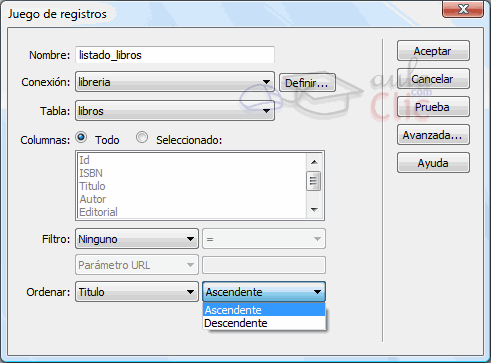Open the Filtro dropdown showing Ninguno
The image size is (491, 363).
(137, 239)
